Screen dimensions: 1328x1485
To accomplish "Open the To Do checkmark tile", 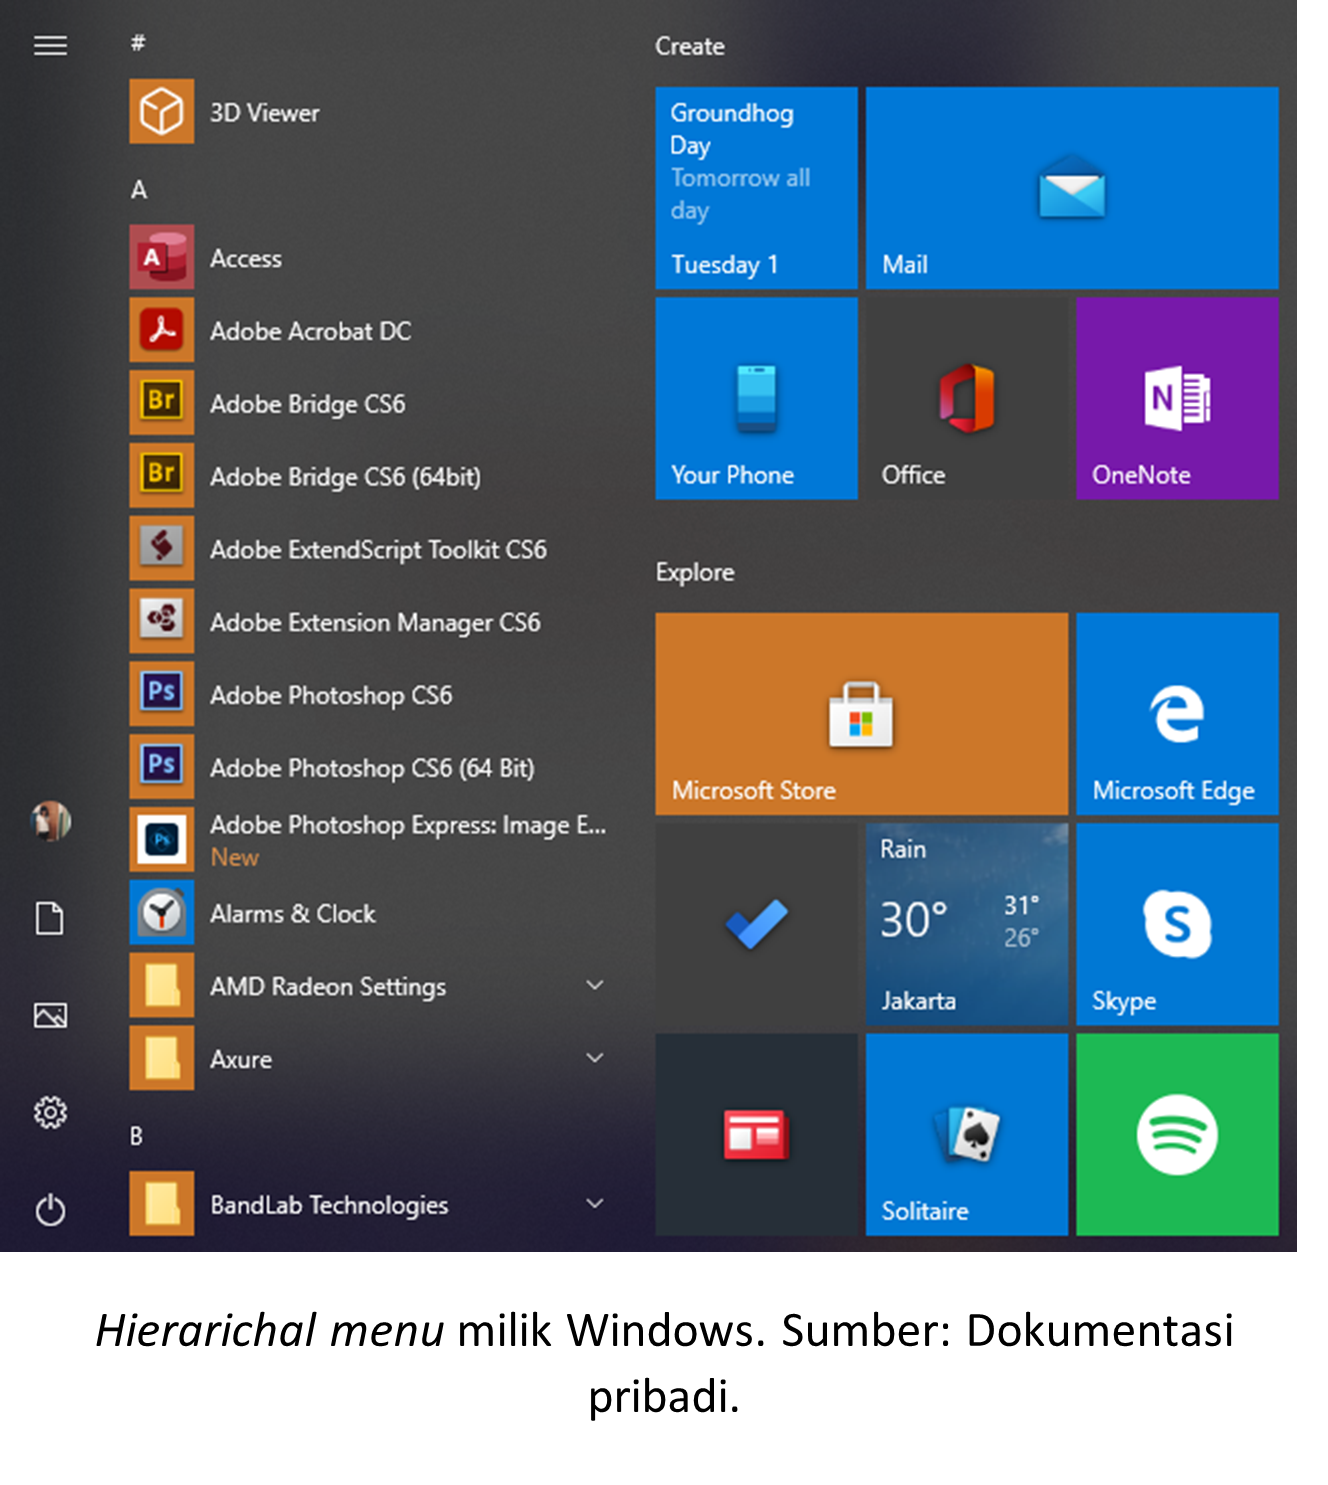I will click(757, 924).
